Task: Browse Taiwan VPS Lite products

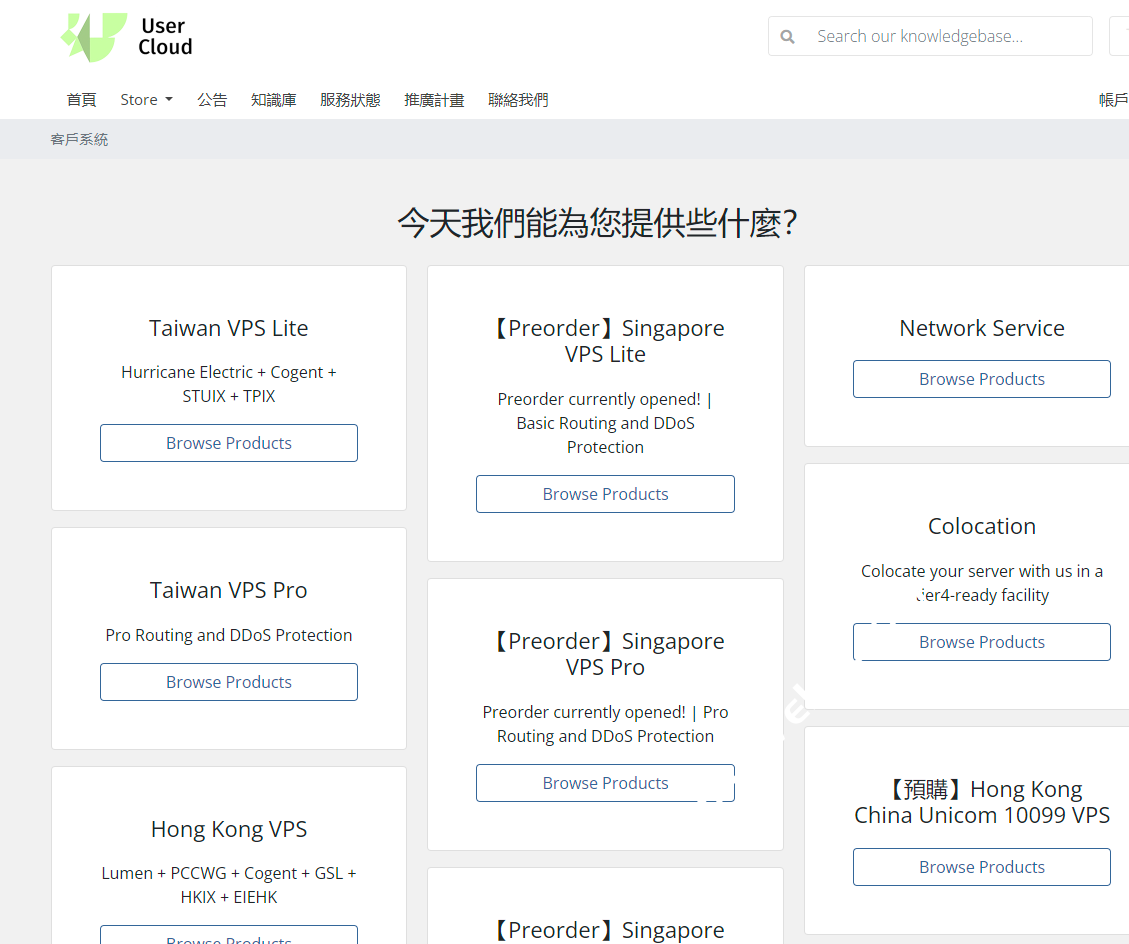Action: tap(228, 443)
